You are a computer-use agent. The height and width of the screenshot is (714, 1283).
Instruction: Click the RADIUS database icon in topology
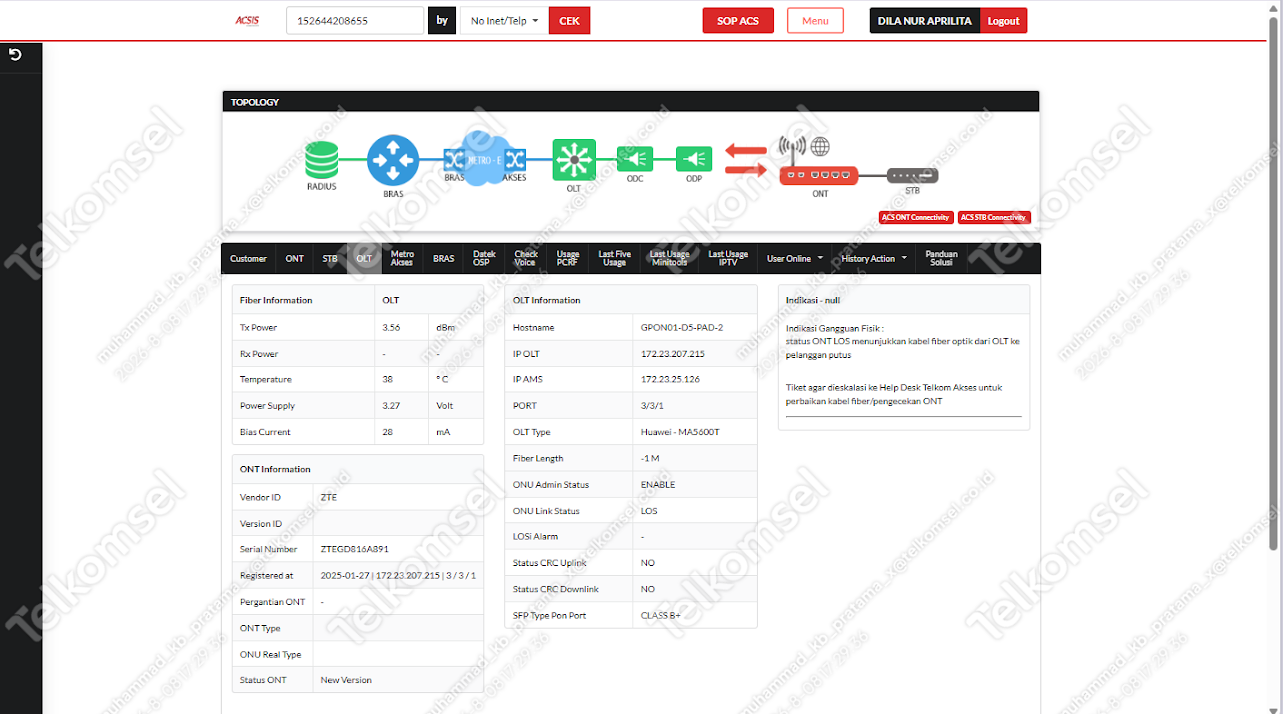click(x=322, y=159)
